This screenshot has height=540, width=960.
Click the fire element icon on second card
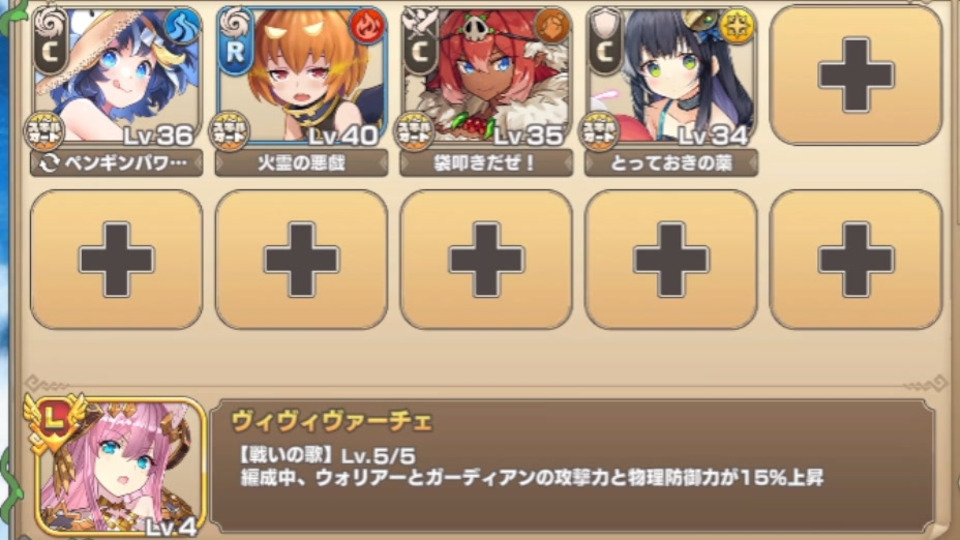click(367, 27)
